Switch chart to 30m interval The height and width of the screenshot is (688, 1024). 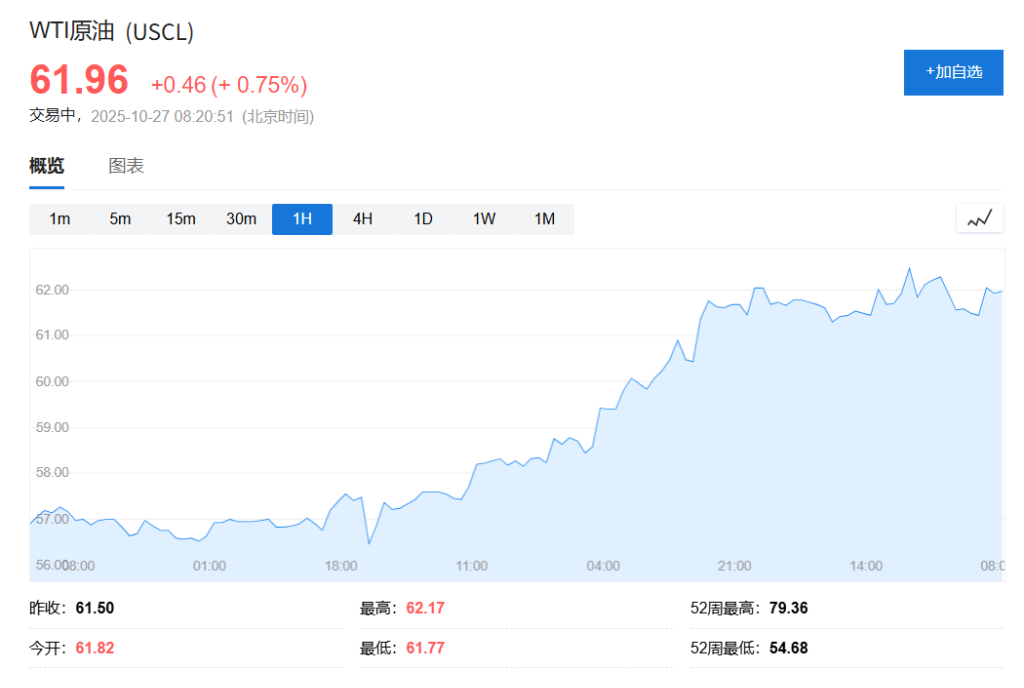[241, 219]
